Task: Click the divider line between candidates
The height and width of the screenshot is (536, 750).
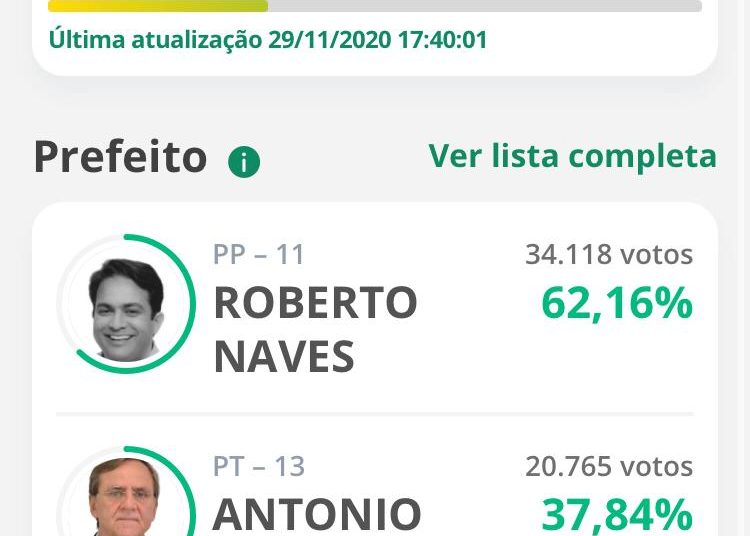Action: tap(375, 414)
